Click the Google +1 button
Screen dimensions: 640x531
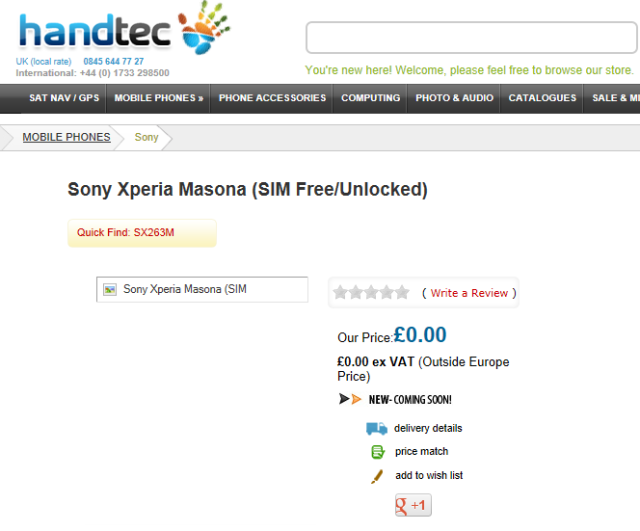coord(412,505)
